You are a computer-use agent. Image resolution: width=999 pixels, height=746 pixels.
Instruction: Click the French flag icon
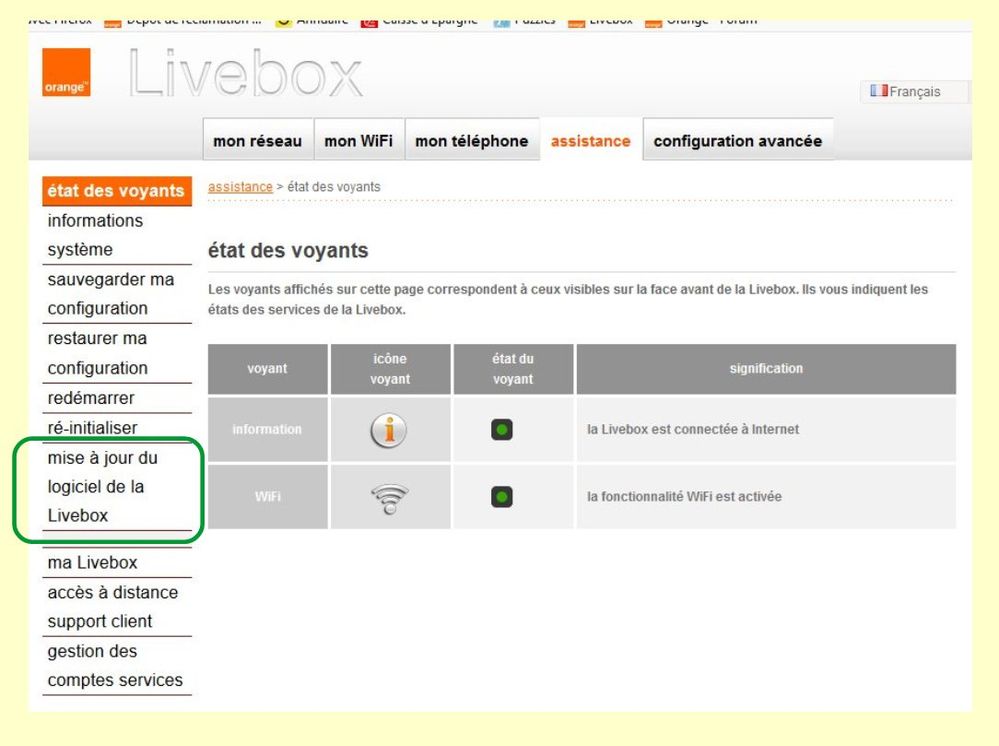[x=879, y=90]
